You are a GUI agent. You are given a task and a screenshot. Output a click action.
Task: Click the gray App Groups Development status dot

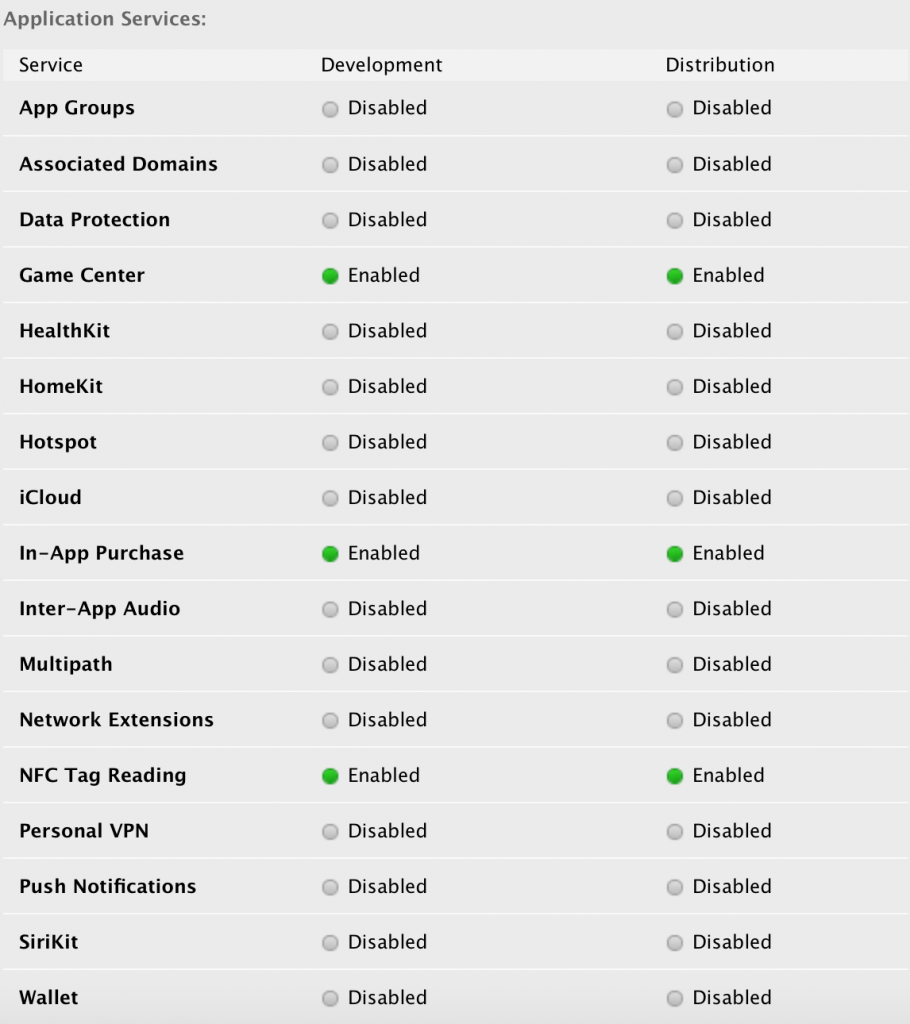(x=330, y=109)
